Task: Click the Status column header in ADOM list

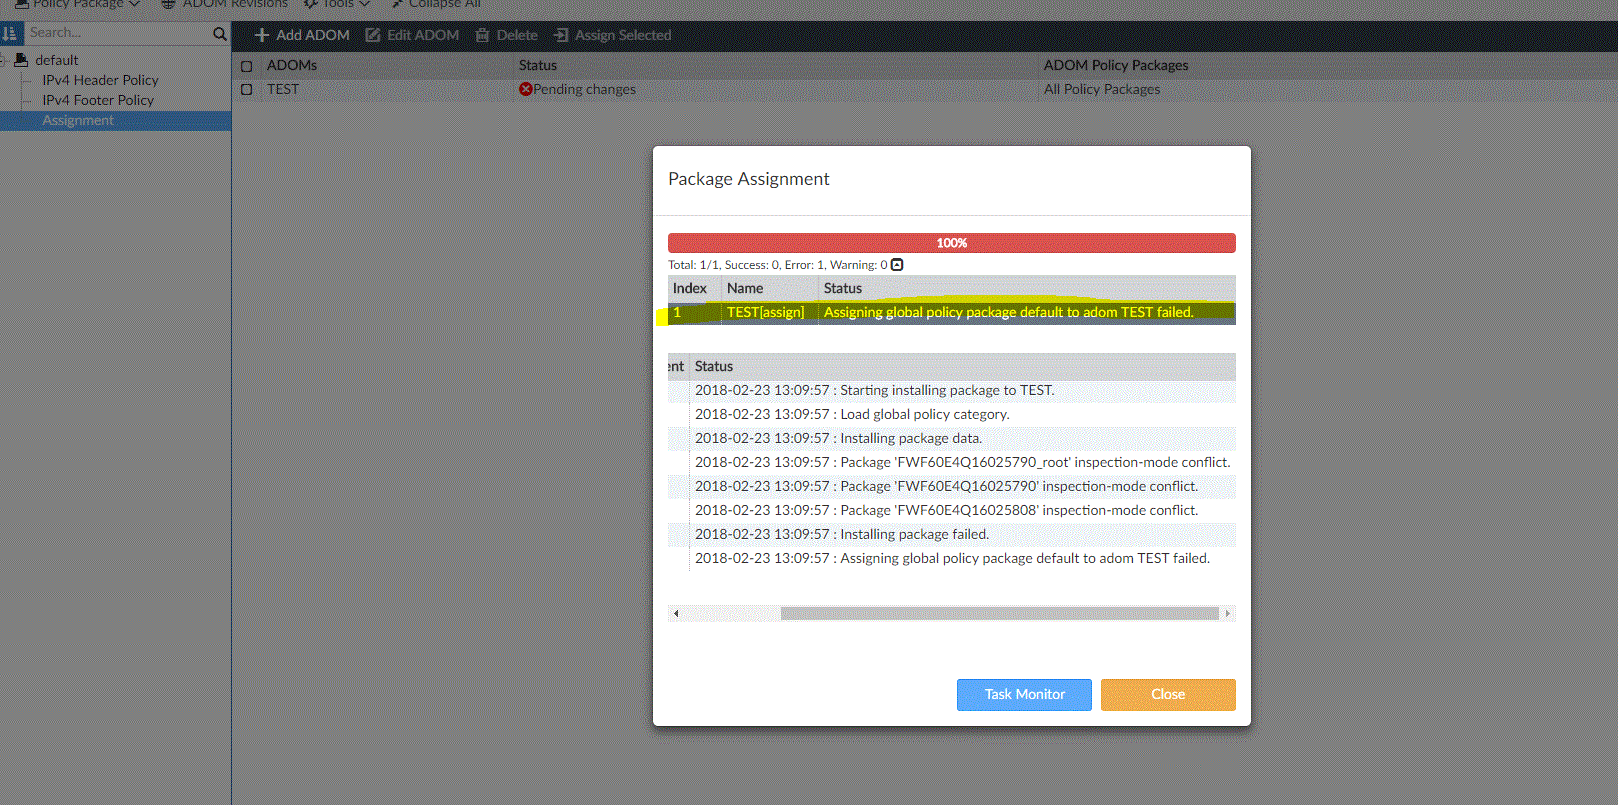Action: pyautogui.click(x=538, y=65)
